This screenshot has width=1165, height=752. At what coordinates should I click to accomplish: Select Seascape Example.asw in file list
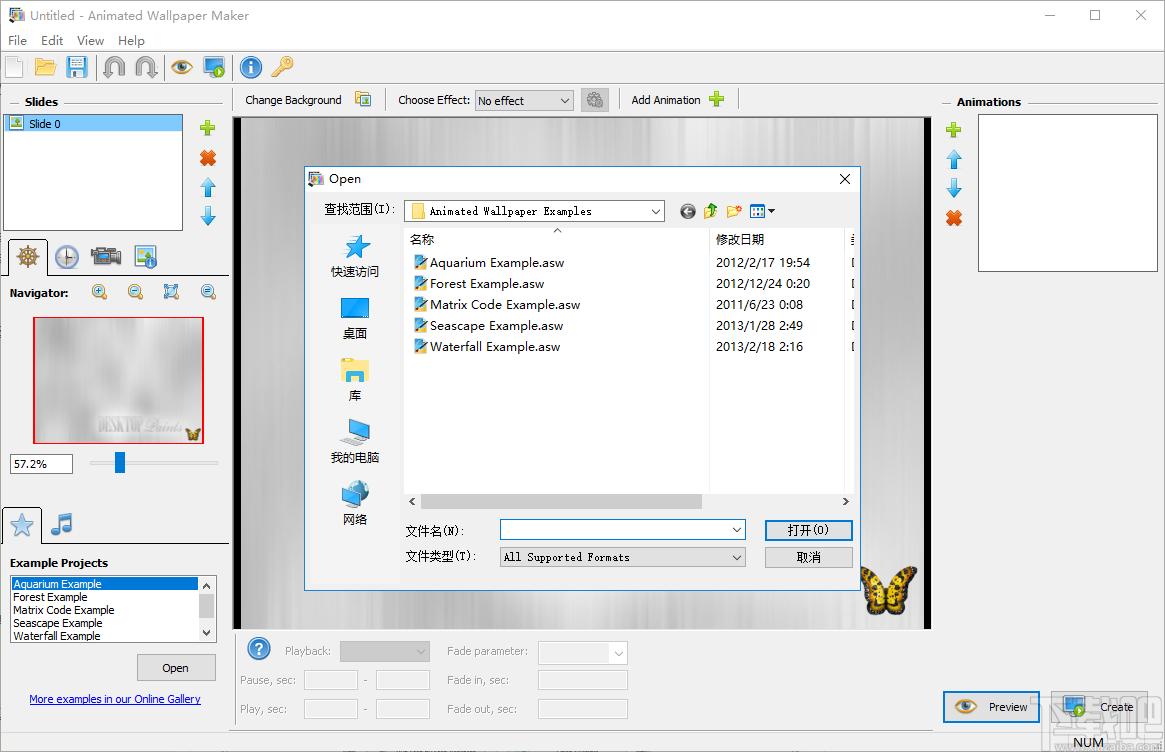(496, 326)
